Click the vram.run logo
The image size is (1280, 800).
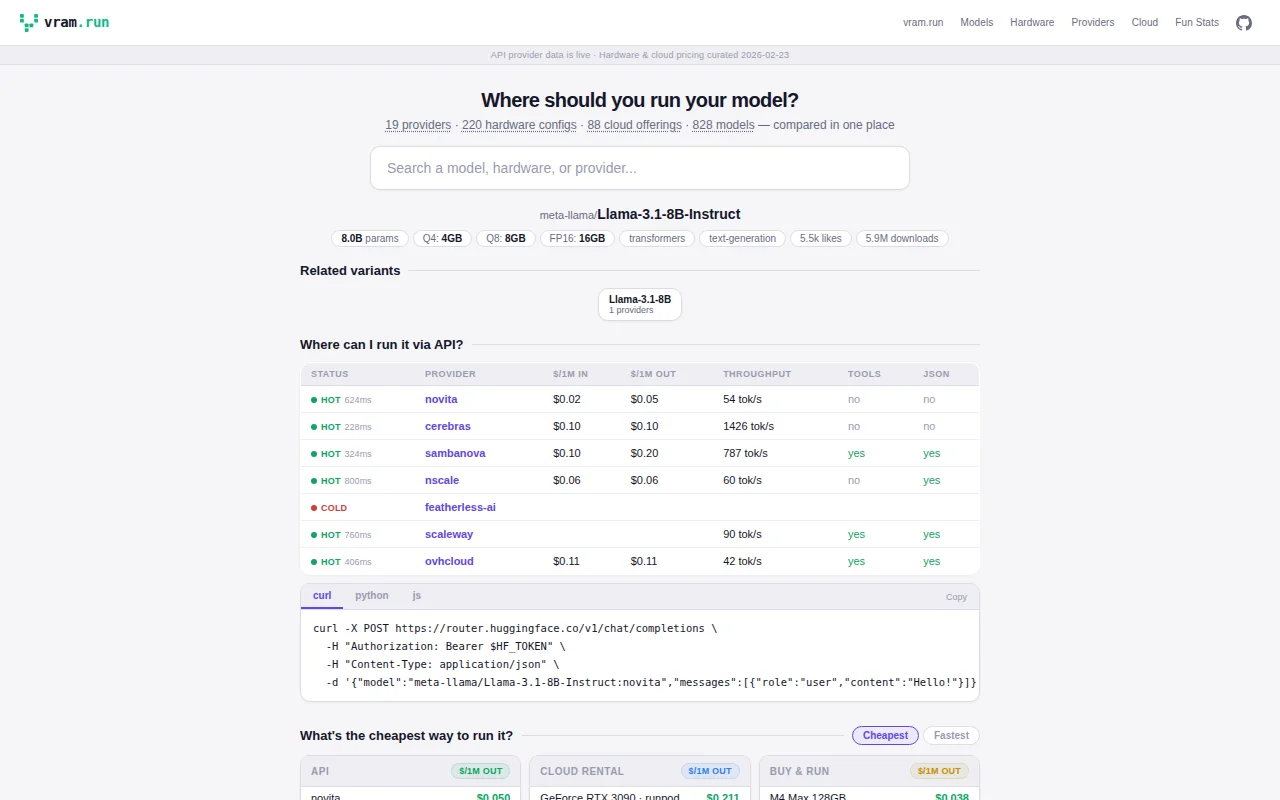pyautogui.click(x=65, y=22)
